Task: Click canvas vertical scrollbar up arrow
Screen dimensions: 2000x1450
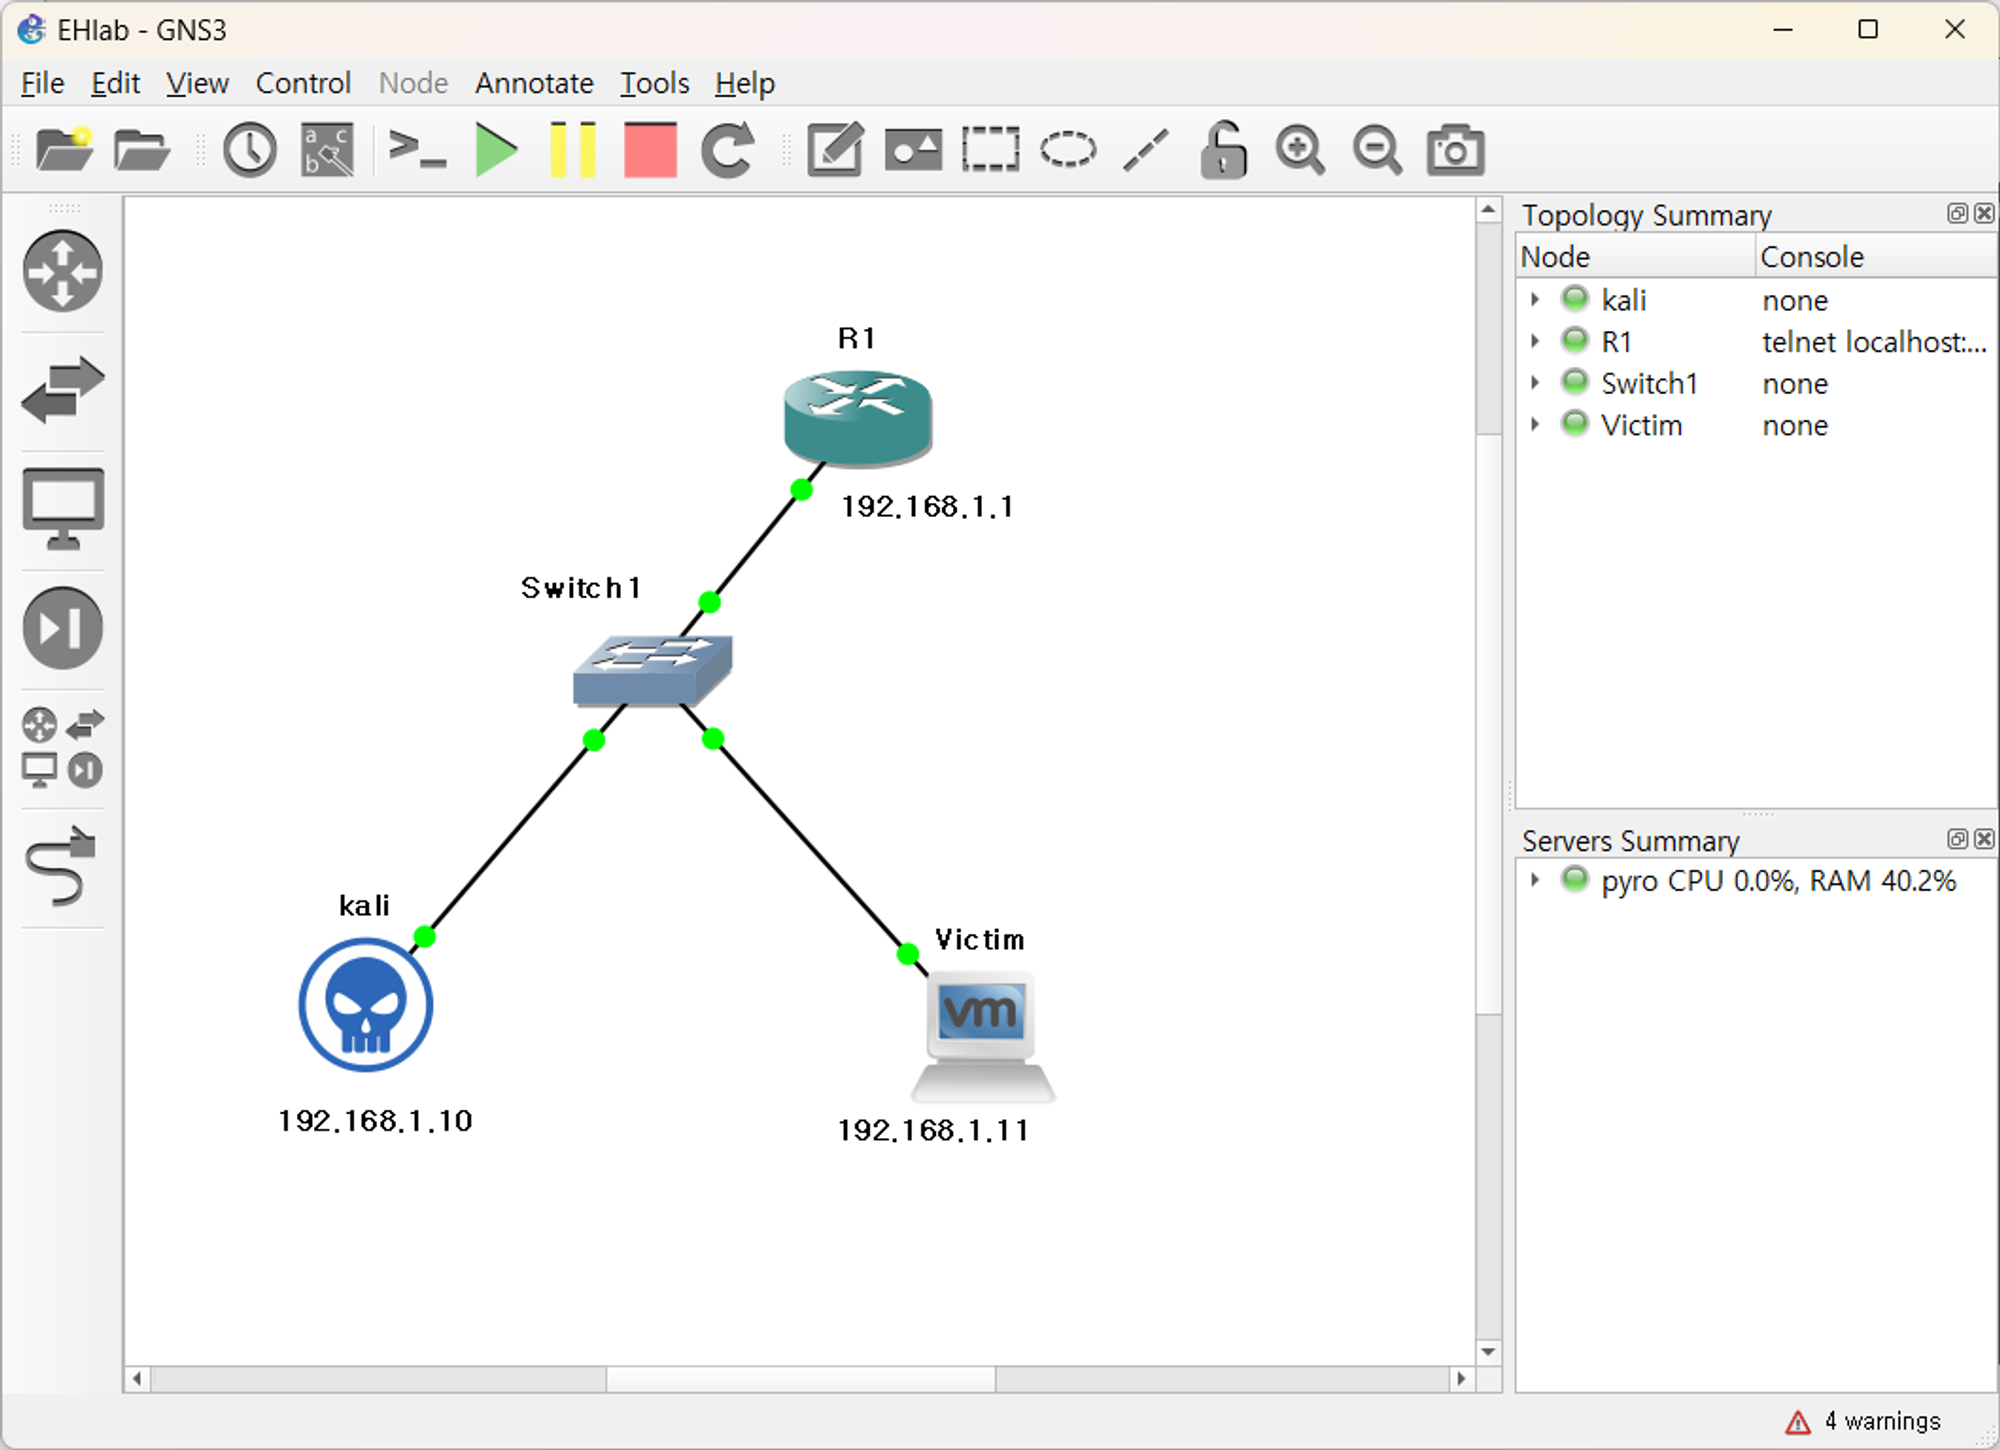Action: coord(1488,210)
